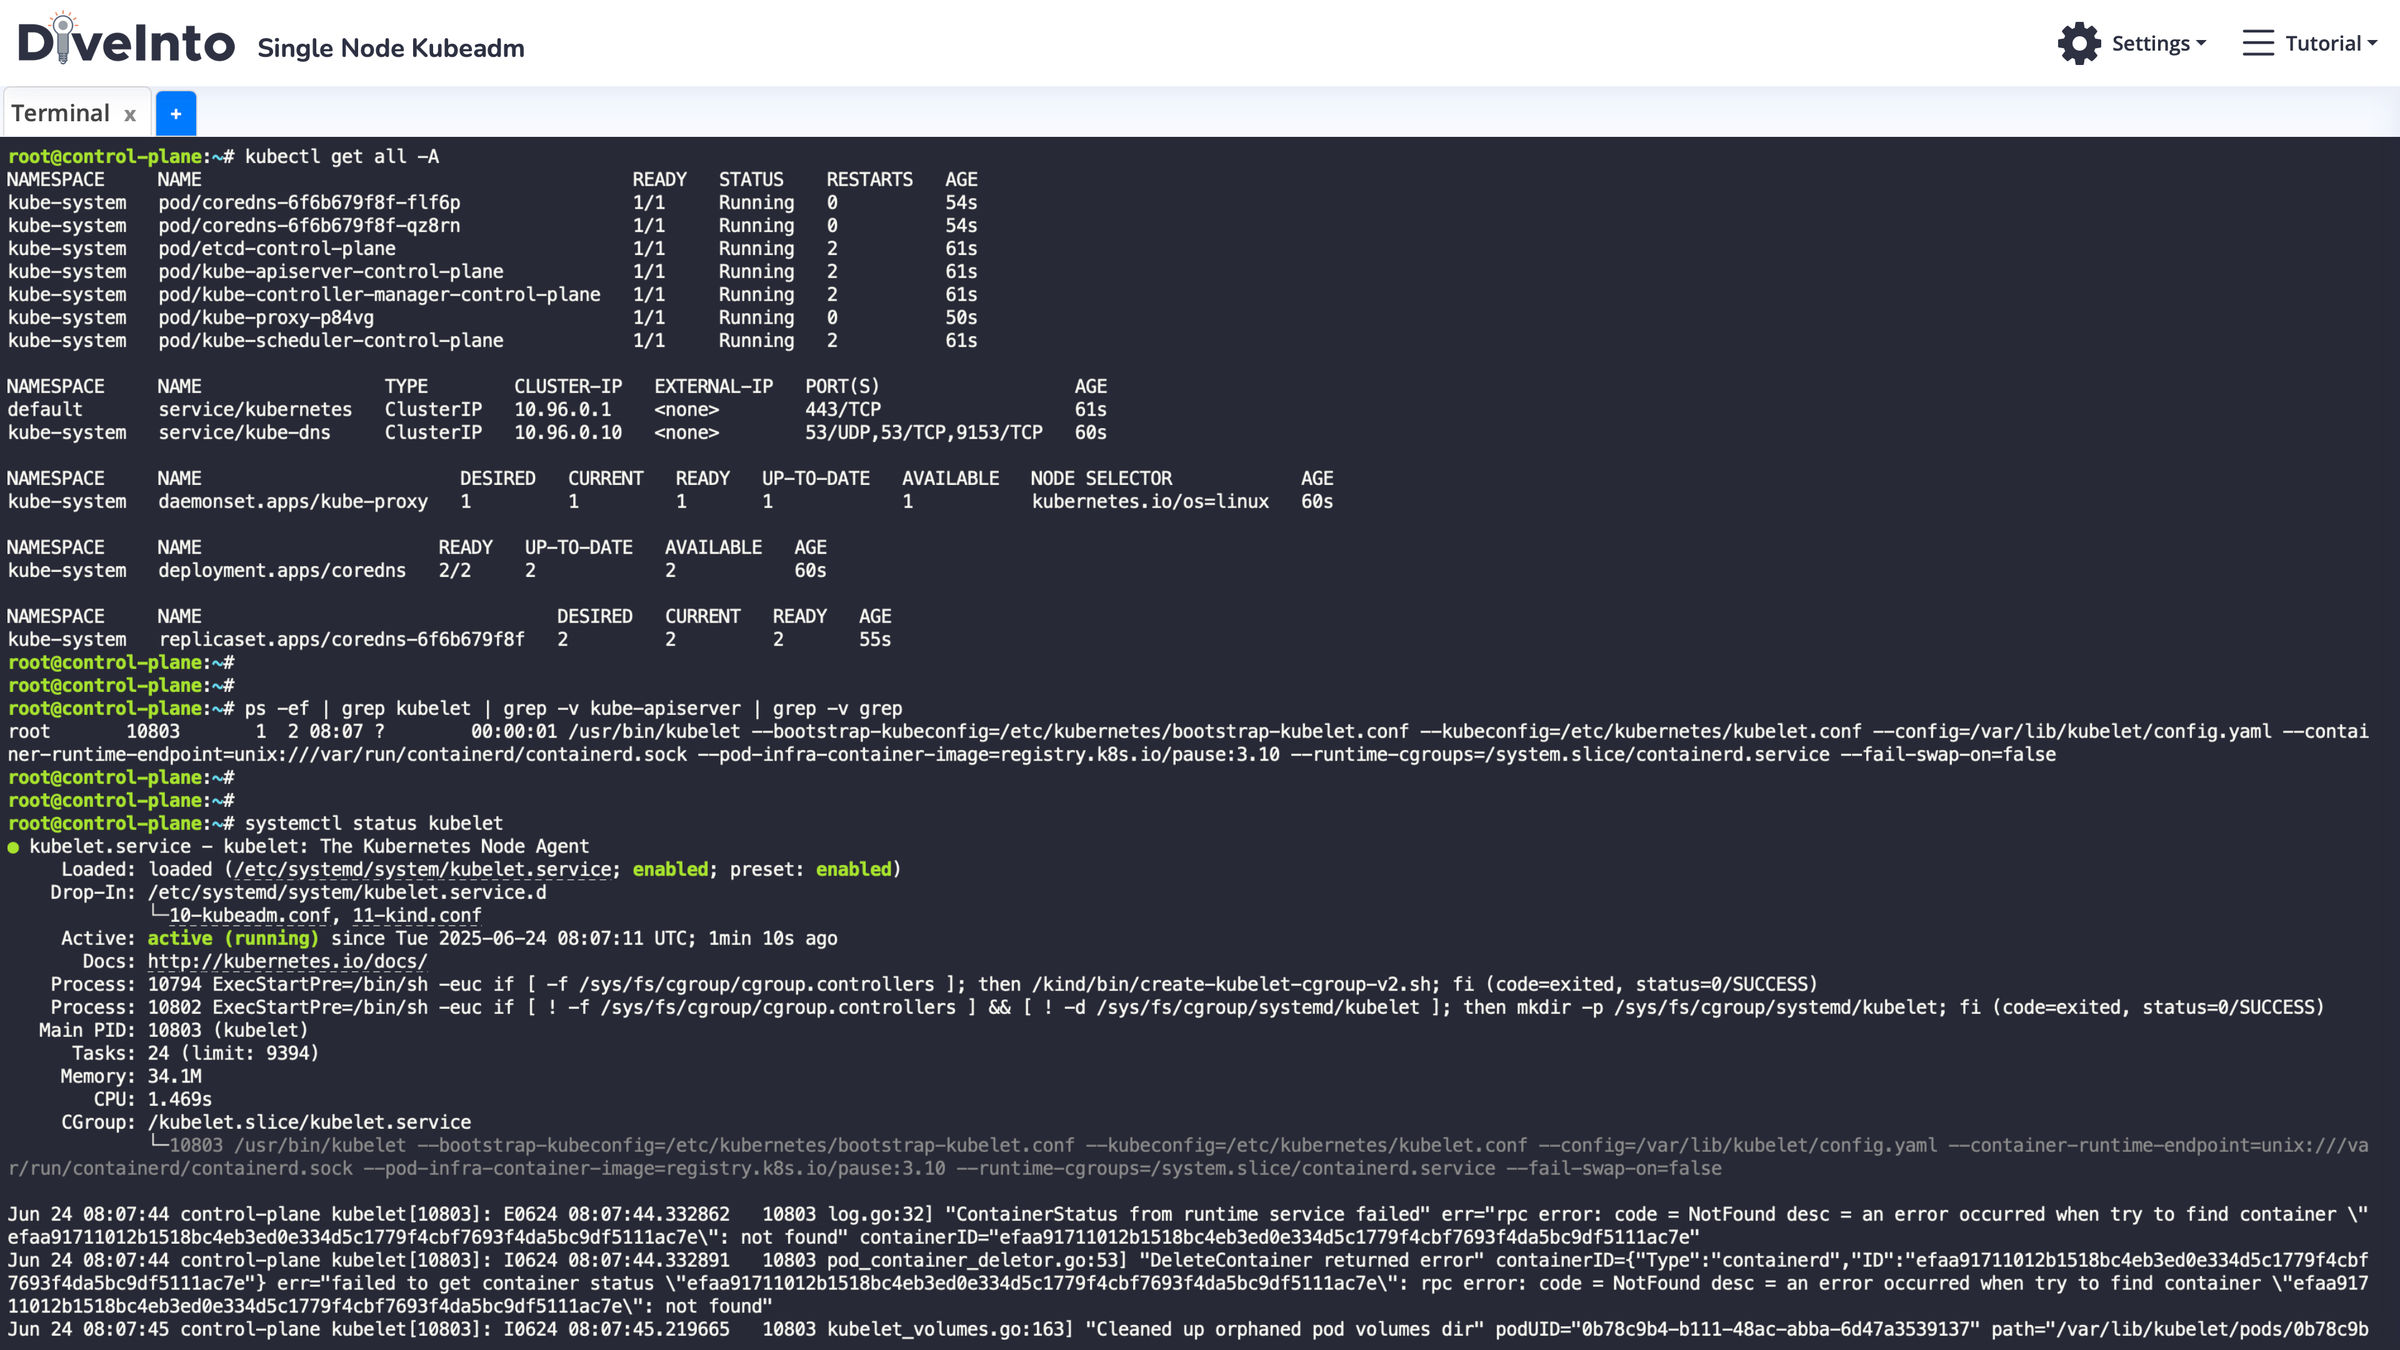Click the green kubelet.service status dot
Screen dimensions: 2400x1350
click(x=13, y=847)
